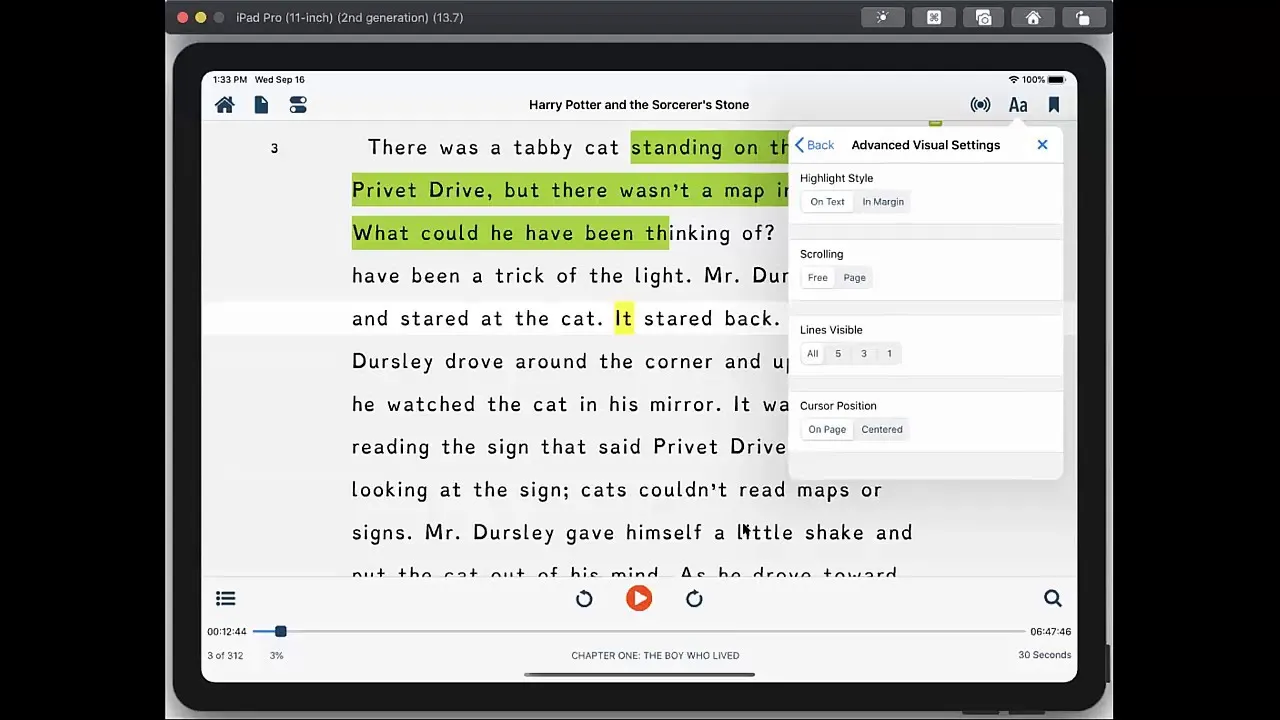Click the book title in the header
Viewport: 1280px width, 720px height.
(639, 105)
